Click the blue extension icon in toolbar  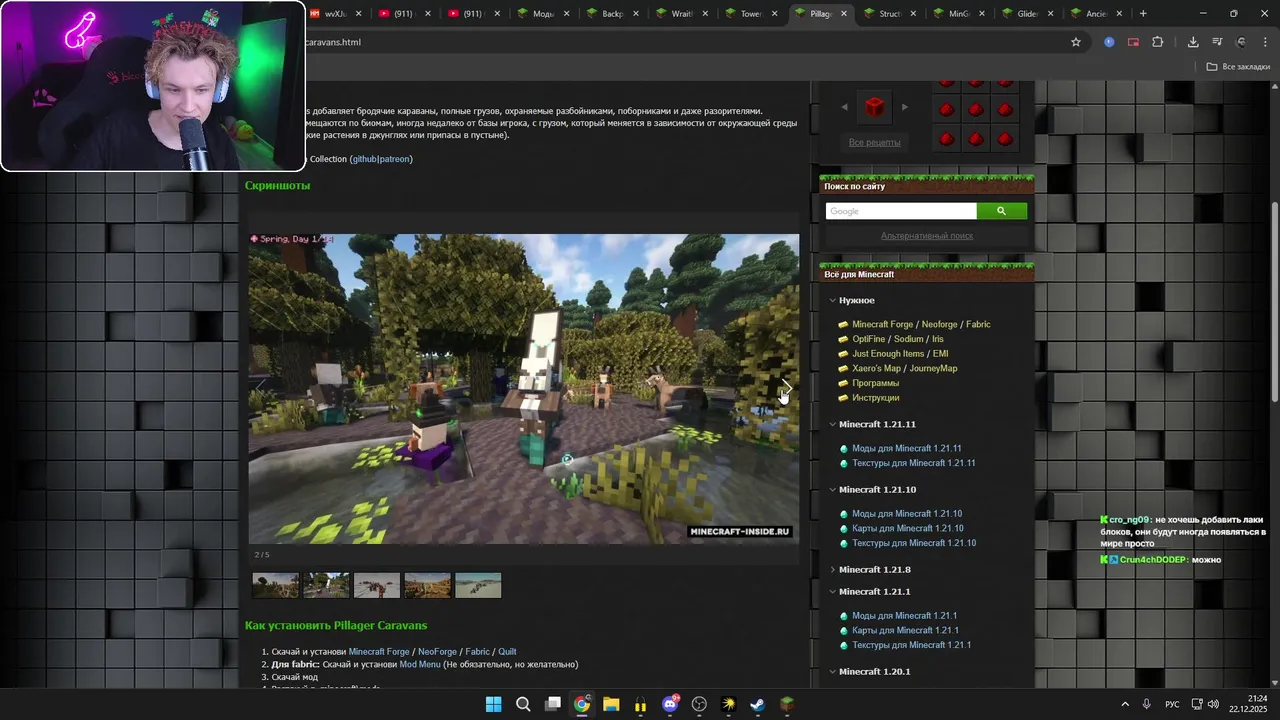1109,42
